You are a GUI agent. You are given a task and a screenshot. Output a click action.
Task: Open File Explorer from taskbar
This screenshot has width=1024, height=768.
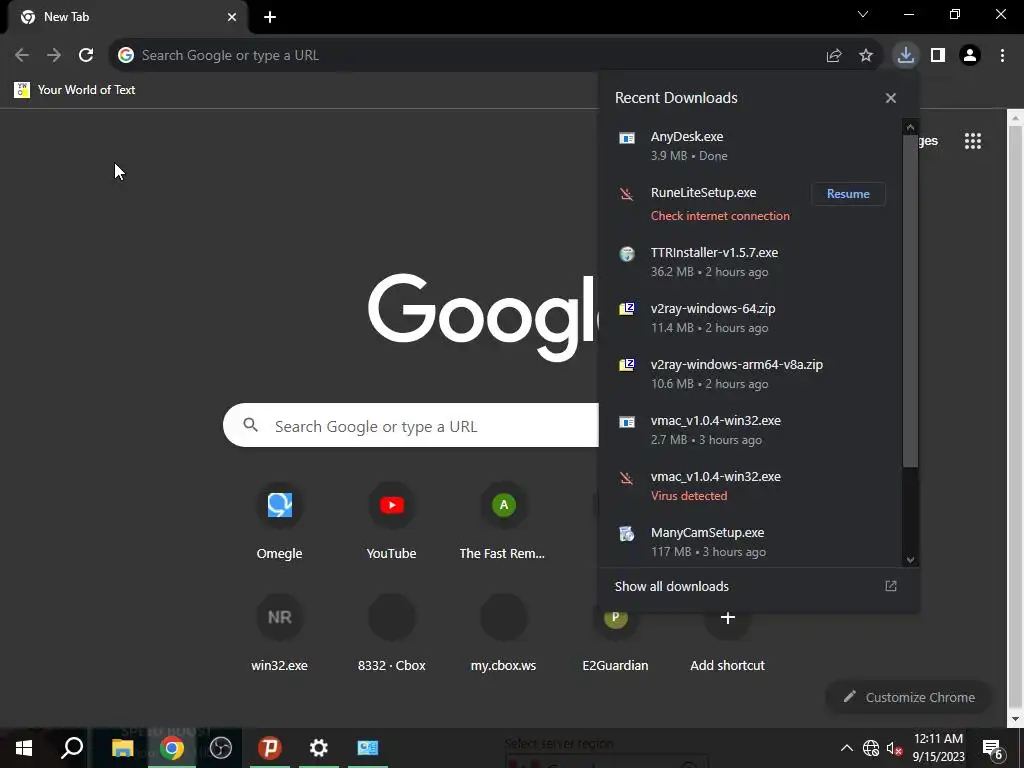click(122, 748)
